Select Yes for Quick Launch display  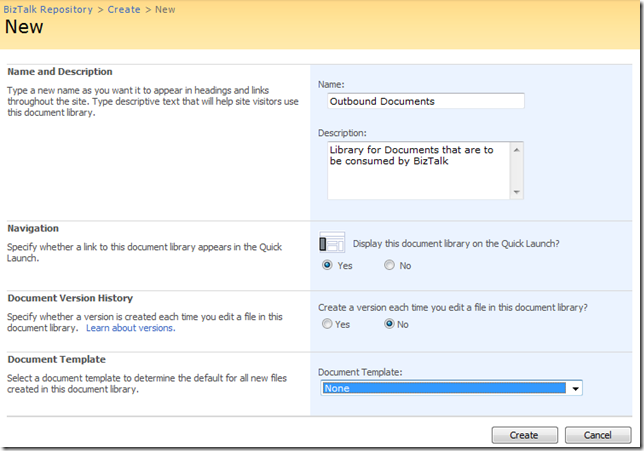327,266
